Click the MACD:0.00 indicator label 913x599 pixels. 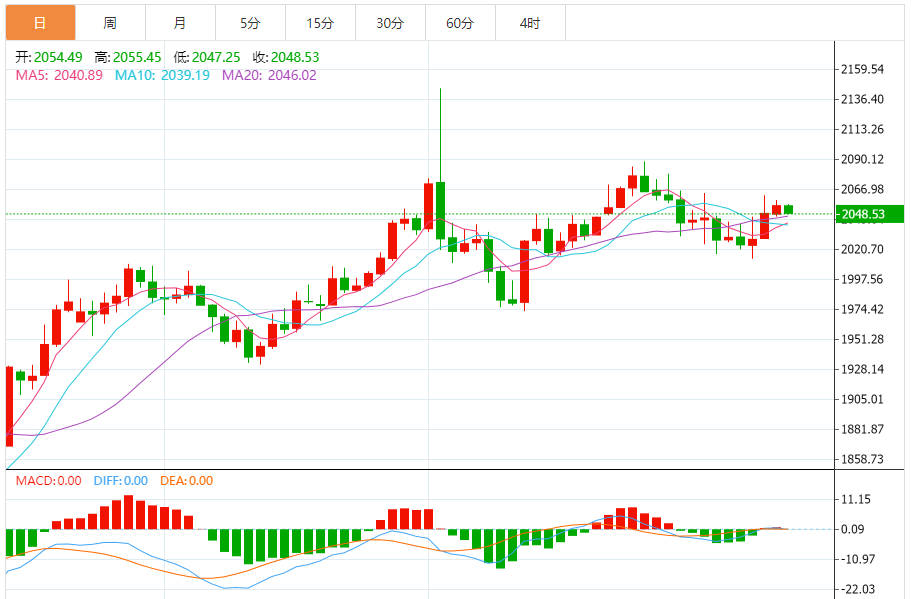pyautogui.click(x=48, y=481)
